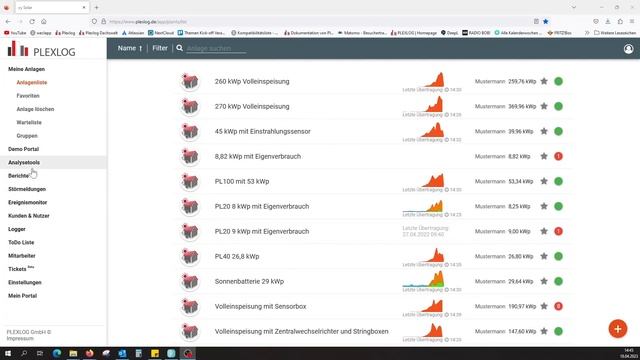The width and height of the screenshot is (640, 360).
Task: Click plant avatar of 260 kWp Volleinspeisung
Action: click(x=190, y=81)
